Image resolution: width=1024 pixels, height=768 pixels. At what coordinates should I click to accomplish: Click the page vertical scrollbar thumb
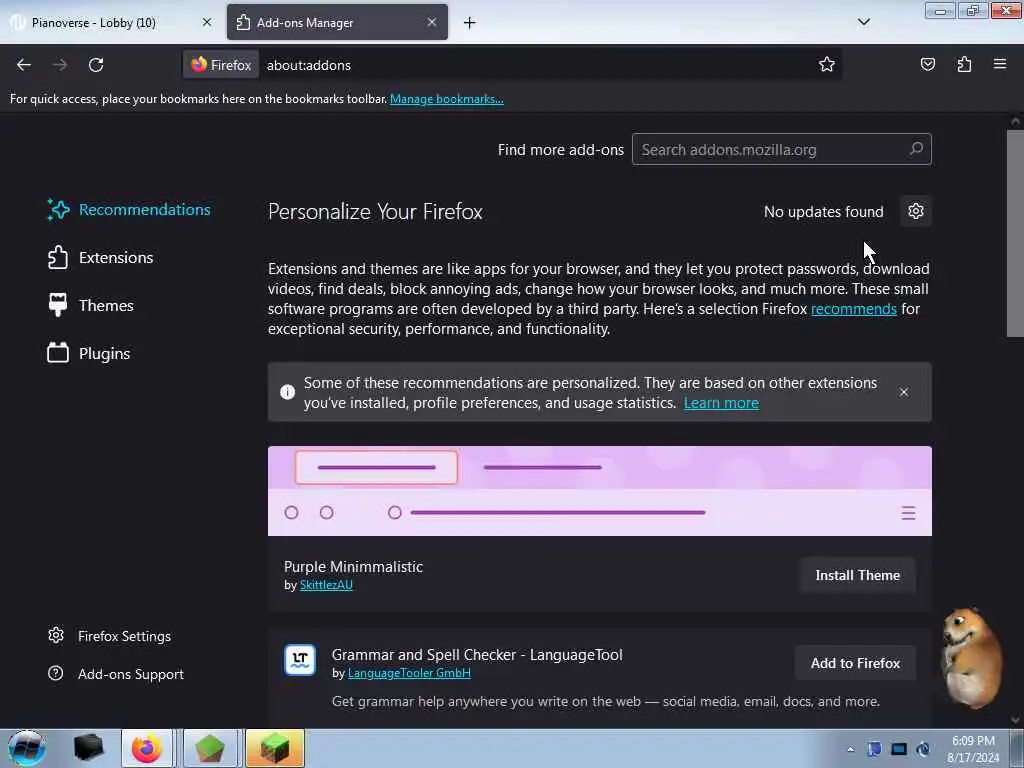pyautogui.click(x=1015, y=233)
